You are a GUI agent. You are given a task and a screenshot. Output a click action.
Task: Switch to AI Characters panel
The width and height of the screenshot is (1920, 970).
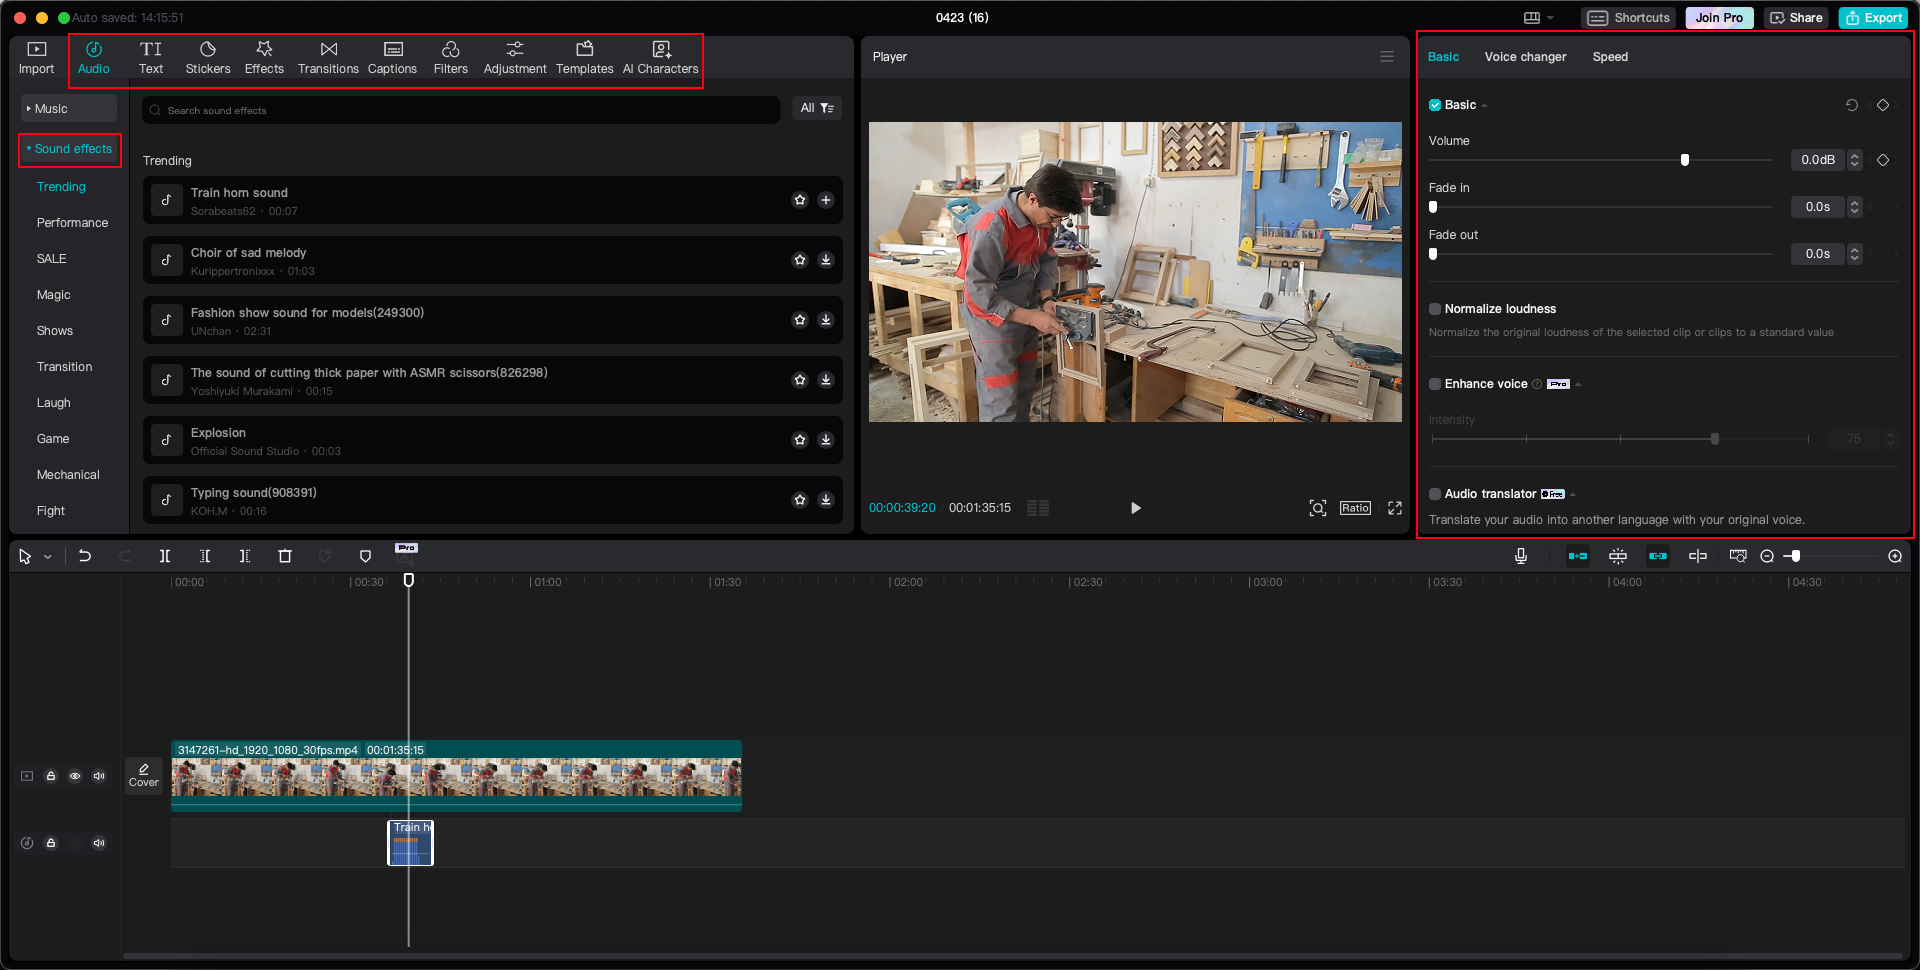[x=660, y=57]
